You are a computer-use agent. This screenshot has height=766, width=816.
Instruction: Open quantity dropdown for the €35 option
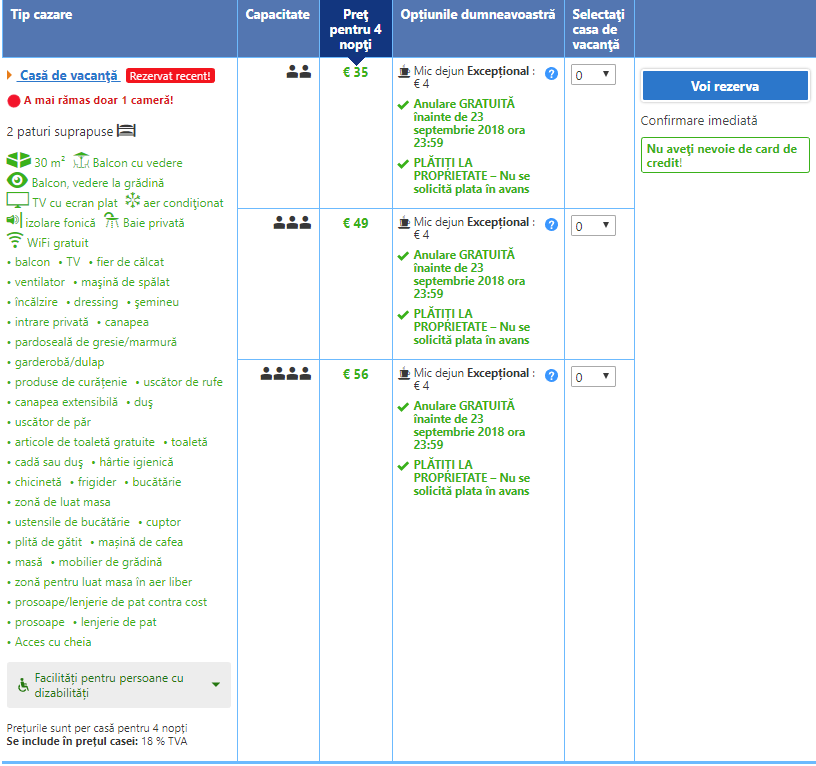click(x=592, y=75)
